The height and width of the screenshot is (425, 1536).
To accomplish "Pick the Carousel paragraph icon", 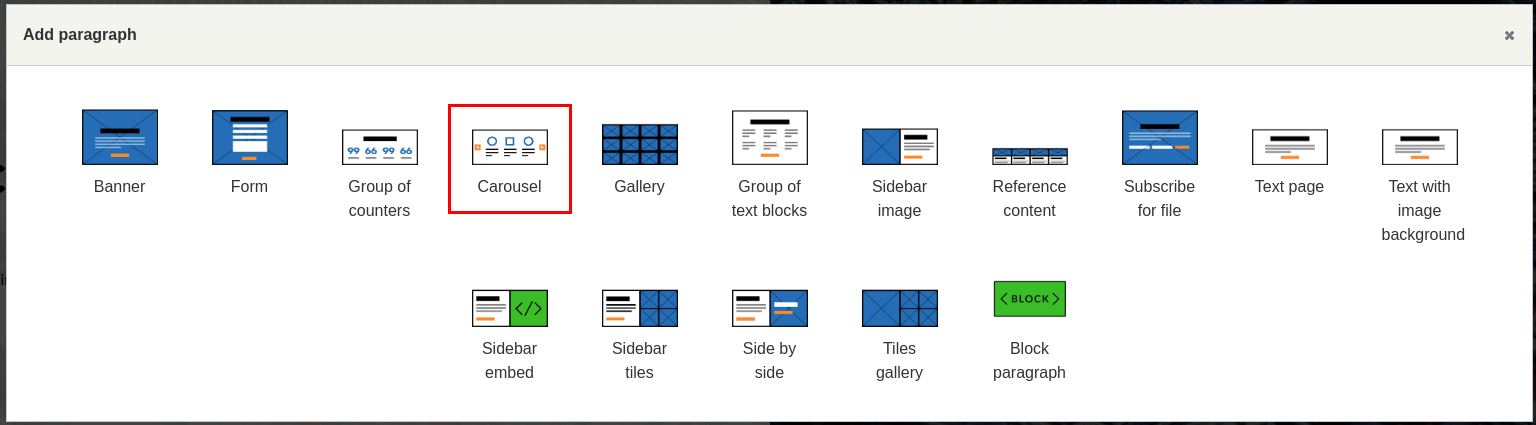I will click(510, 147).
